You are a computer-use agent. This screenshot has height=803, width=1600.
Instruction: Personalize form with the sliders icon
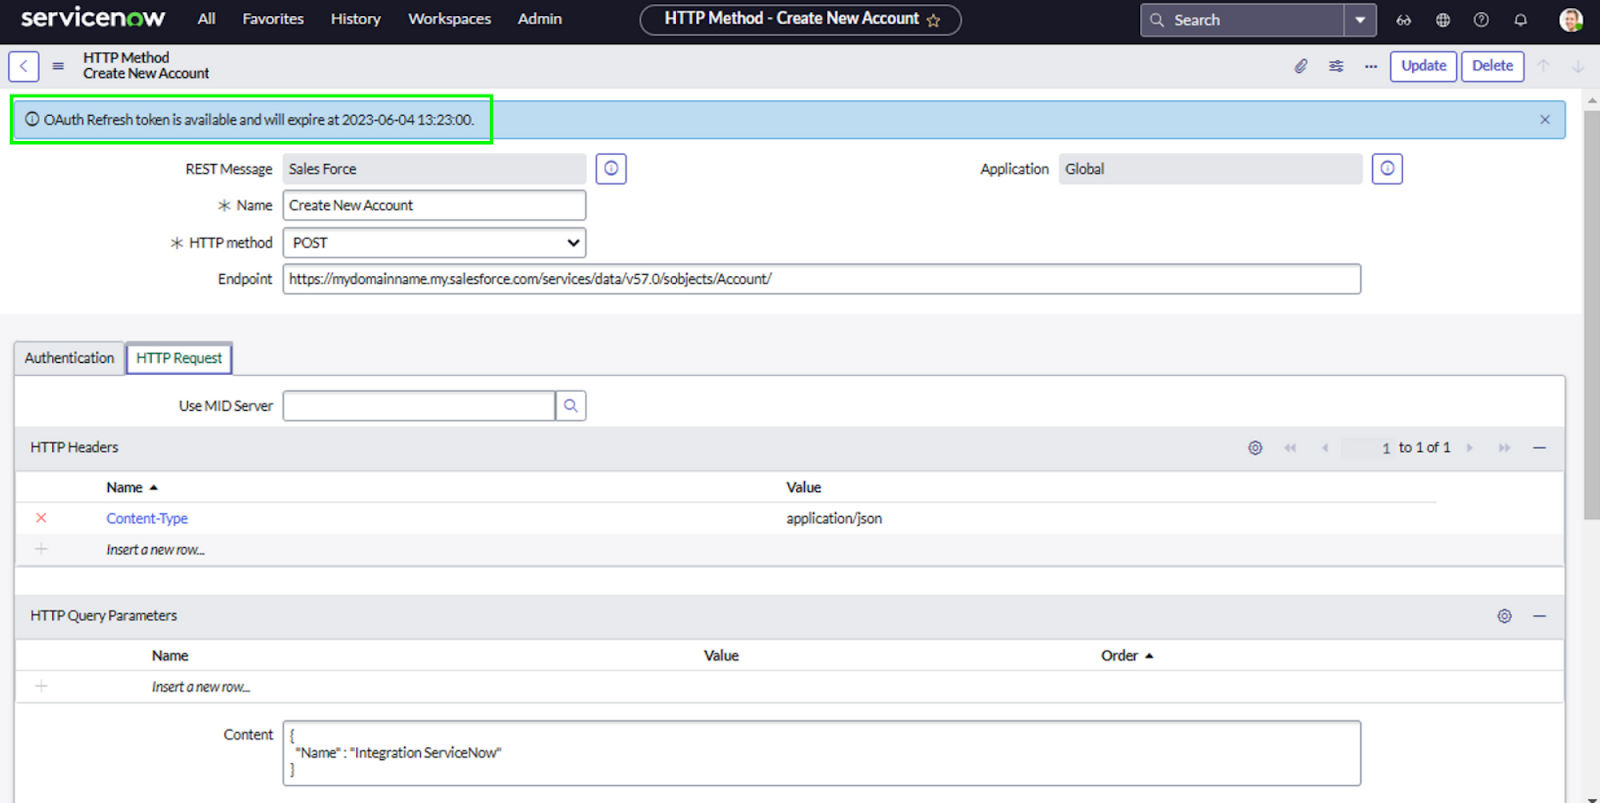pos(1336,66)
